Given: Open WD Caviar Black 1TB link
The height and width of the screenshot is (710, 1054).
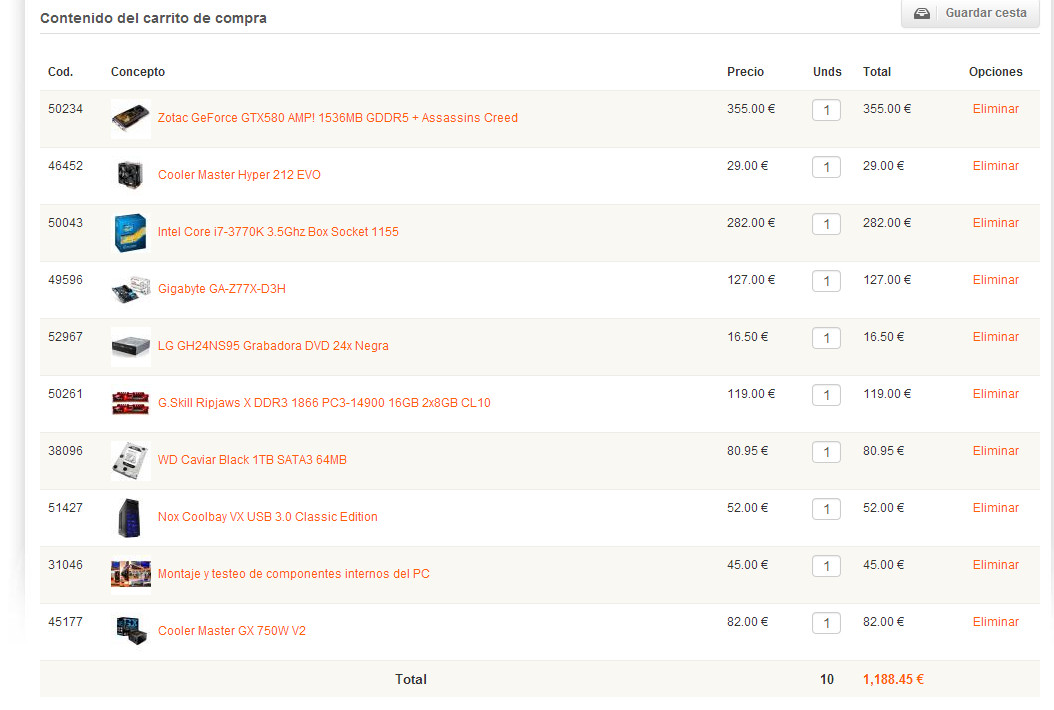Looking at the screenshot, I should [252, 460].
